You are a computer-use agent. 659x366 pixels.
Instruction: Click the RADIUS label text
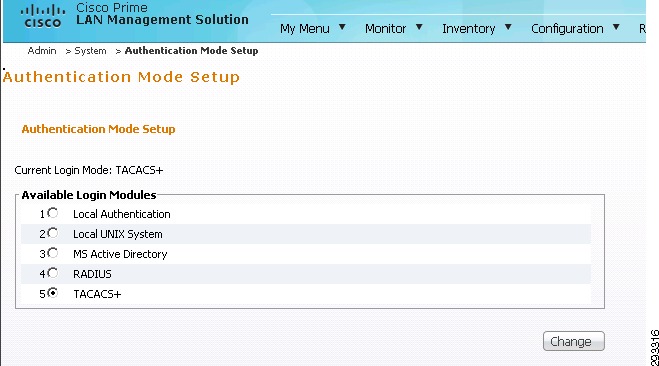point(92,274)
